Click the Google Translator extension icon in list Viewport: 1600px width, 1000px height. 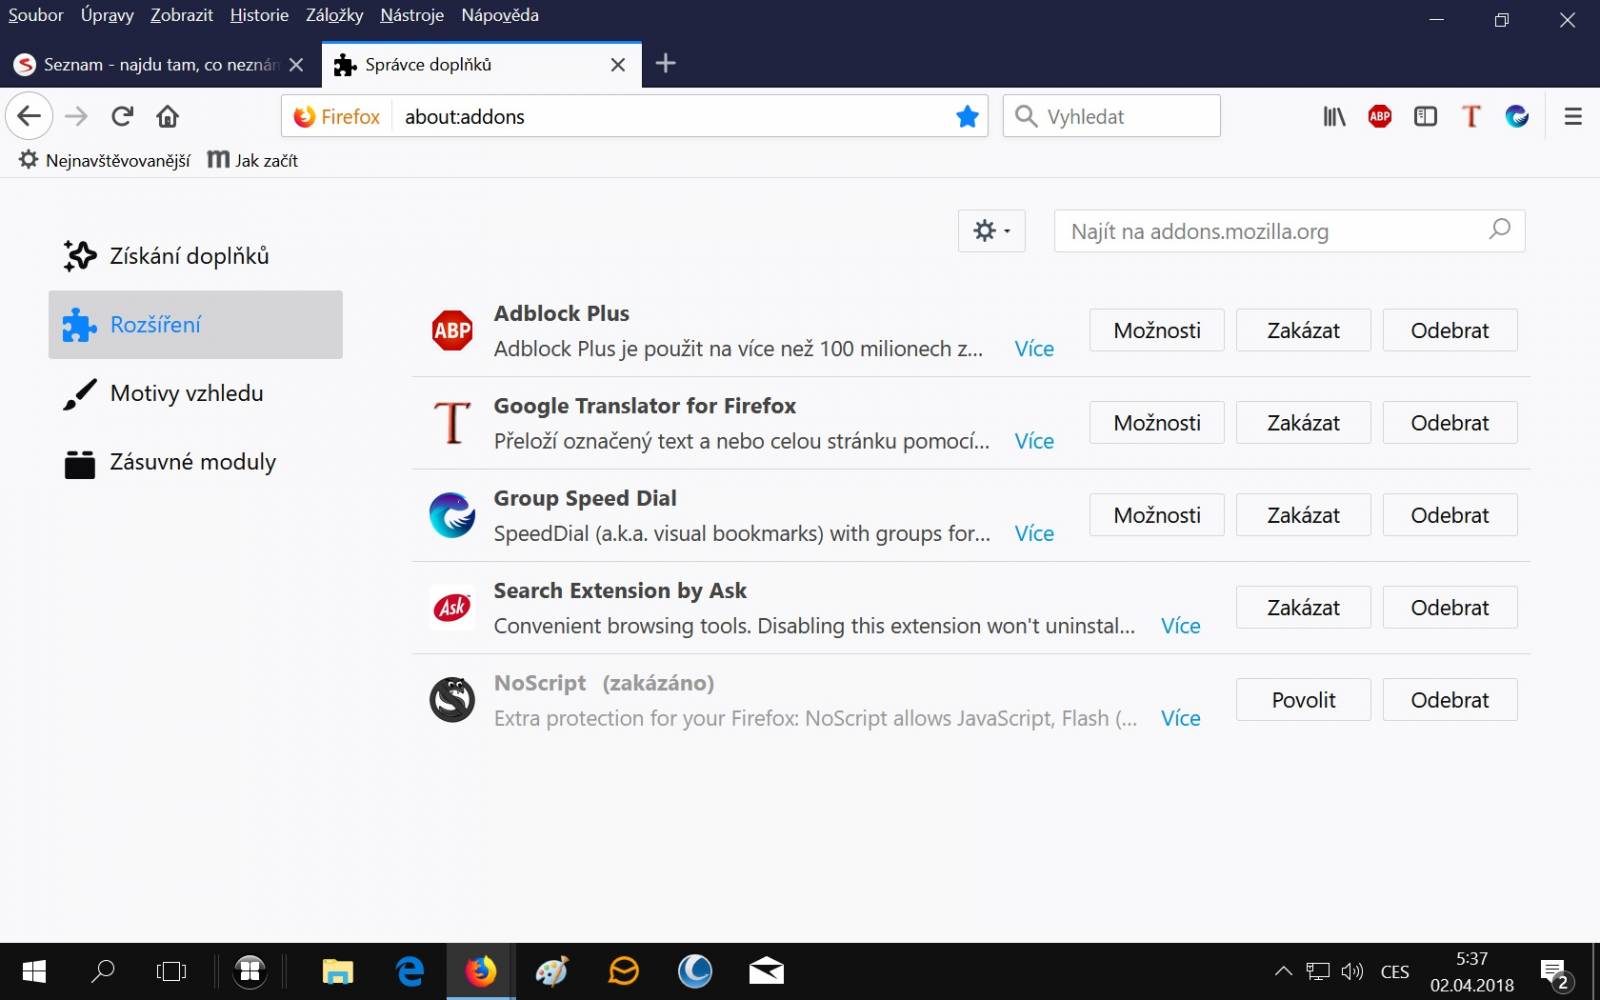click(x=452, y=422)
